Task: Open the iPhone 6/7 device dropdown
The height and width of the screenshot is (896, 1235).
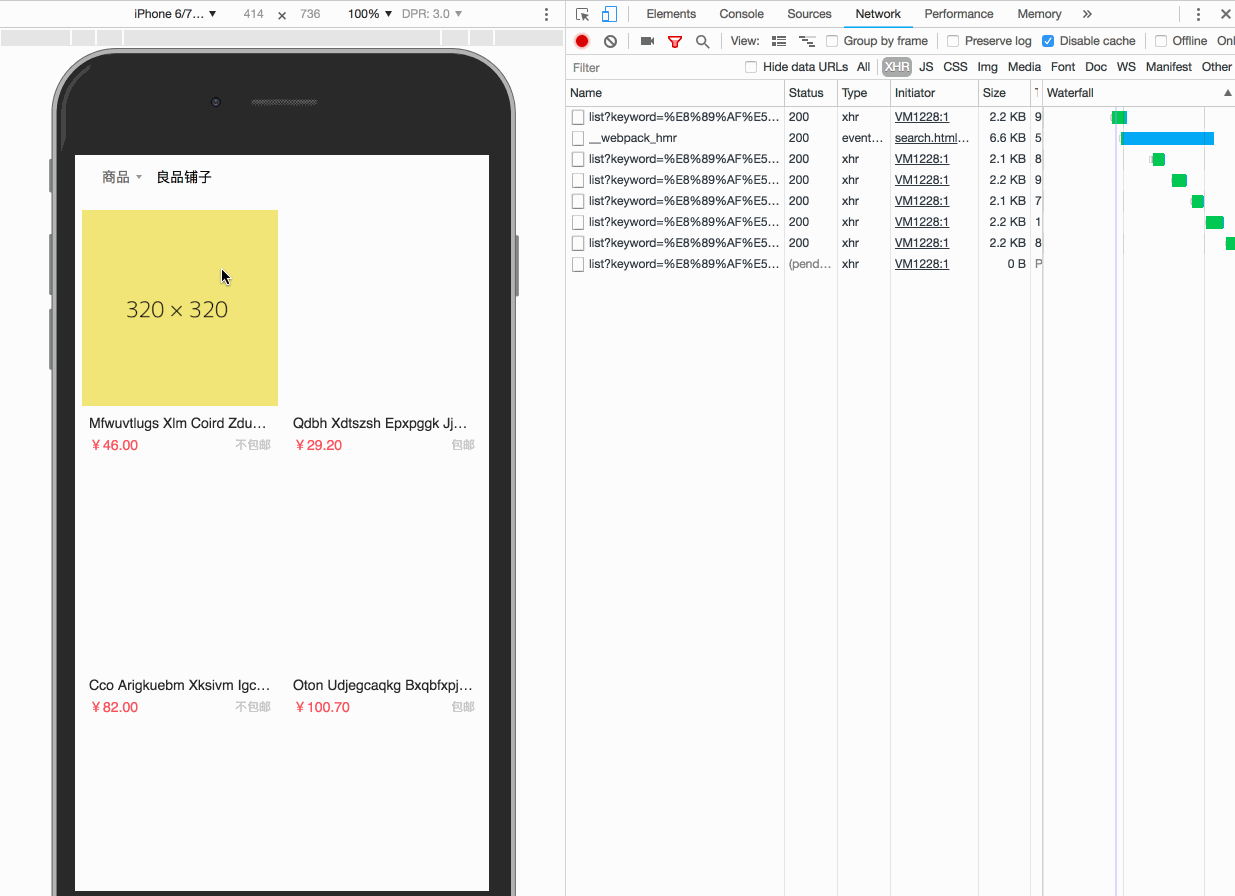Action: [x=175, y=14]
